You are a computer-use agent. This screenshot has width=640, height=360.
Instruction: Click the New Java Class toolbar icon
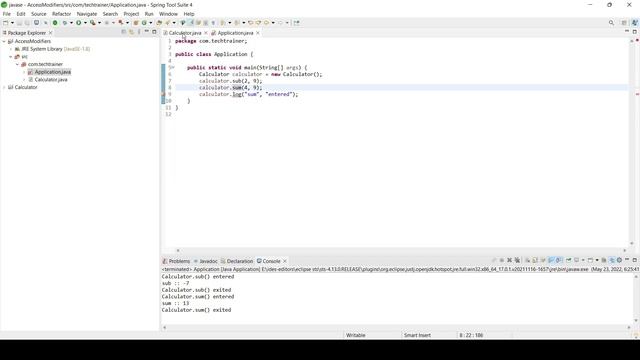click(x=144, y=22)
